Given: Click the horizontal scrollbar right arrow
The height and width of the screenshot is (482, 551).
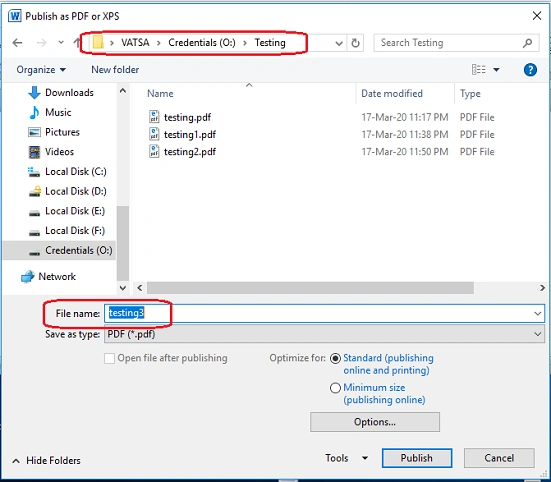Looking at the screenshot, I should coord(543,288).
